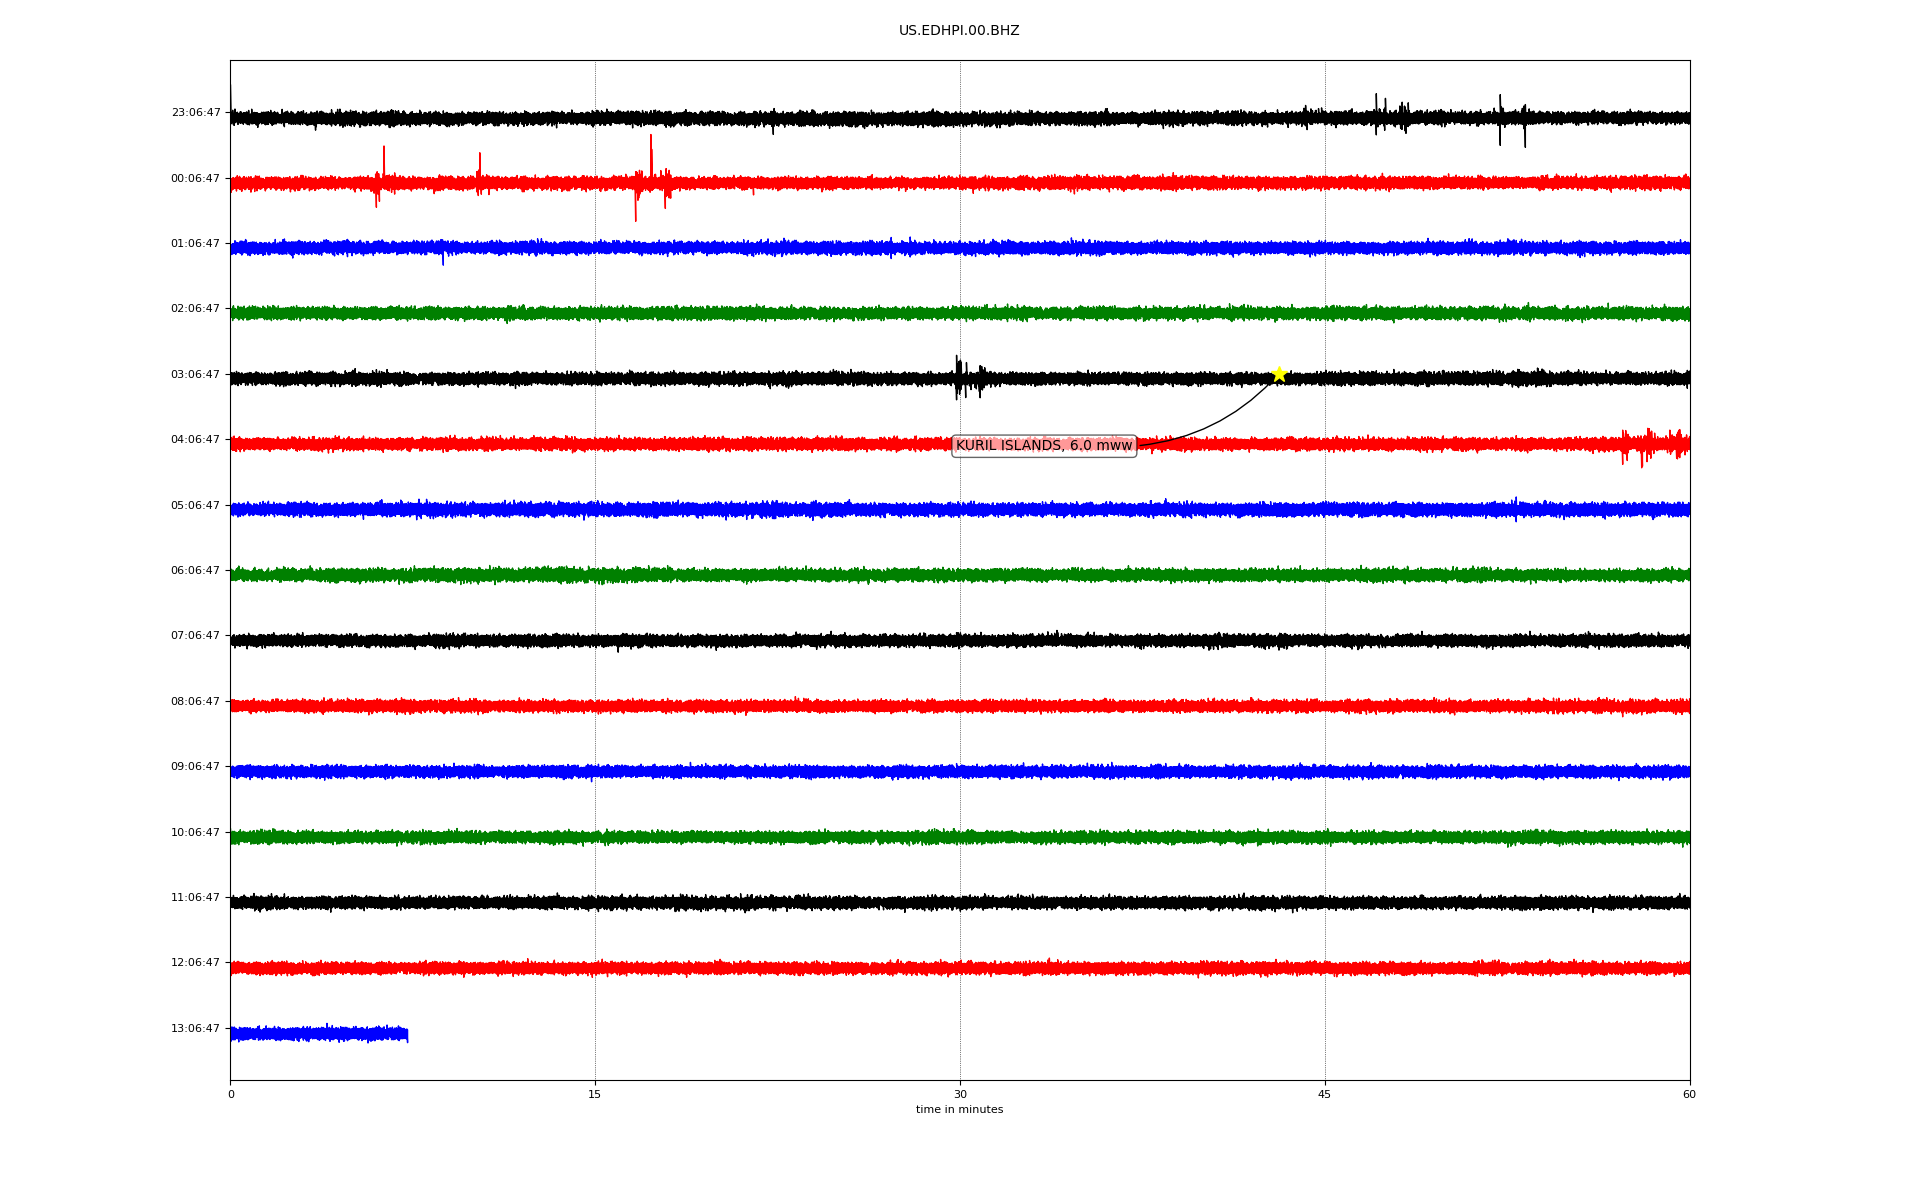Click the 04:06:47 trace time label
This screenshot has height=1200, width=1920.
[x=196, y=440]
